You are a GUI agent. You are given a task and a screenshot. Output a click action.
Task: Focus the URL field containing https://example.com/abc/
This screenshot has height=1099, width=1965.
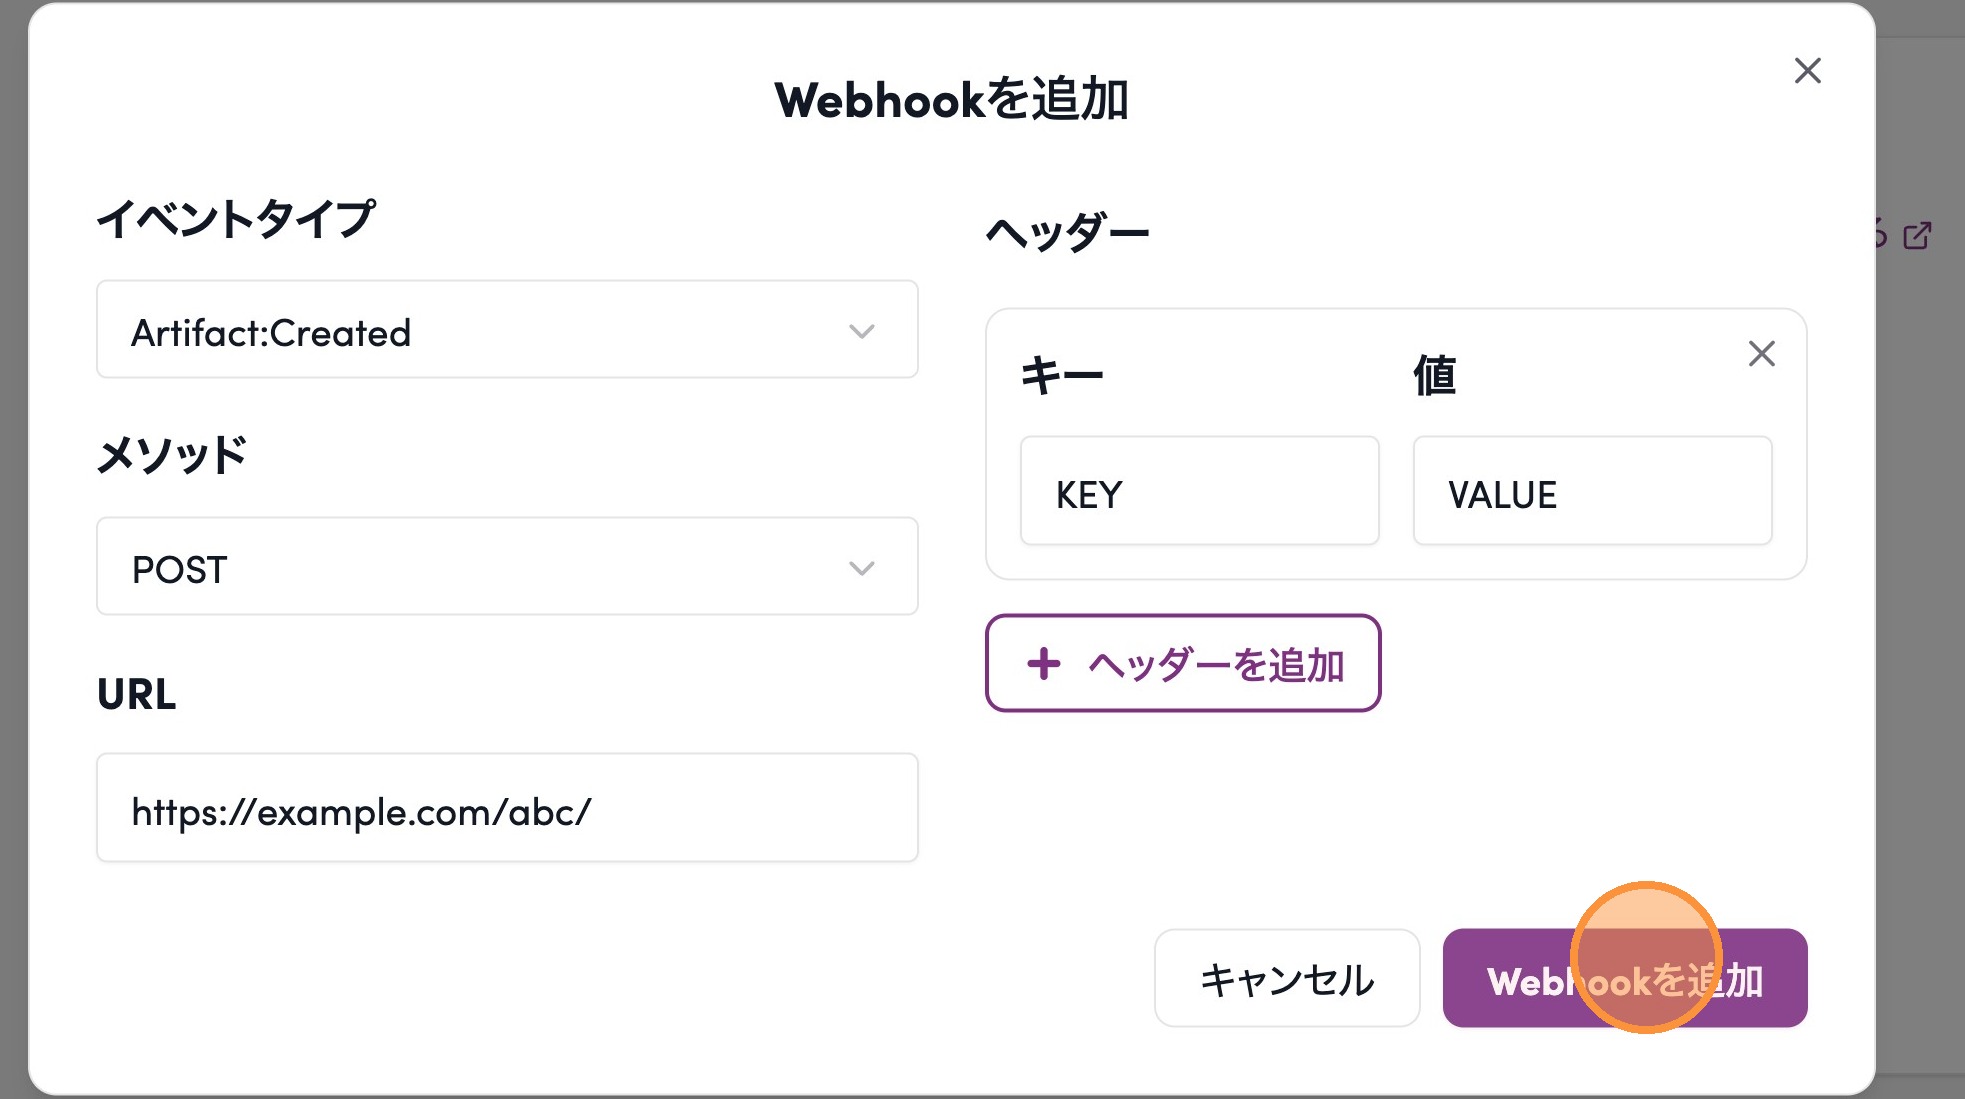[x=506, y=809]
